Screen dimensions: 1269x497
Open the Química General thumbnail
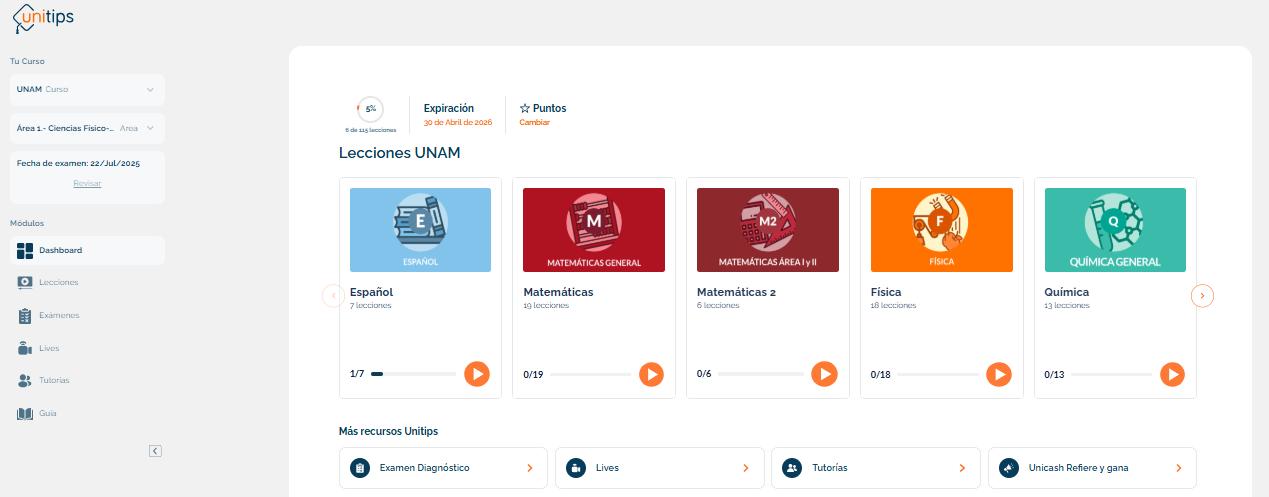1115,230
